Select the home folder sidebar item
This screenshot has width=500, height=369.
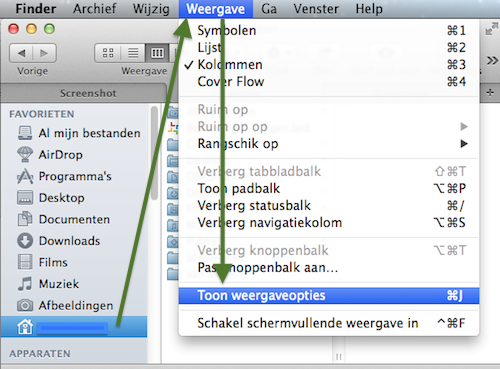pos(74,327)
